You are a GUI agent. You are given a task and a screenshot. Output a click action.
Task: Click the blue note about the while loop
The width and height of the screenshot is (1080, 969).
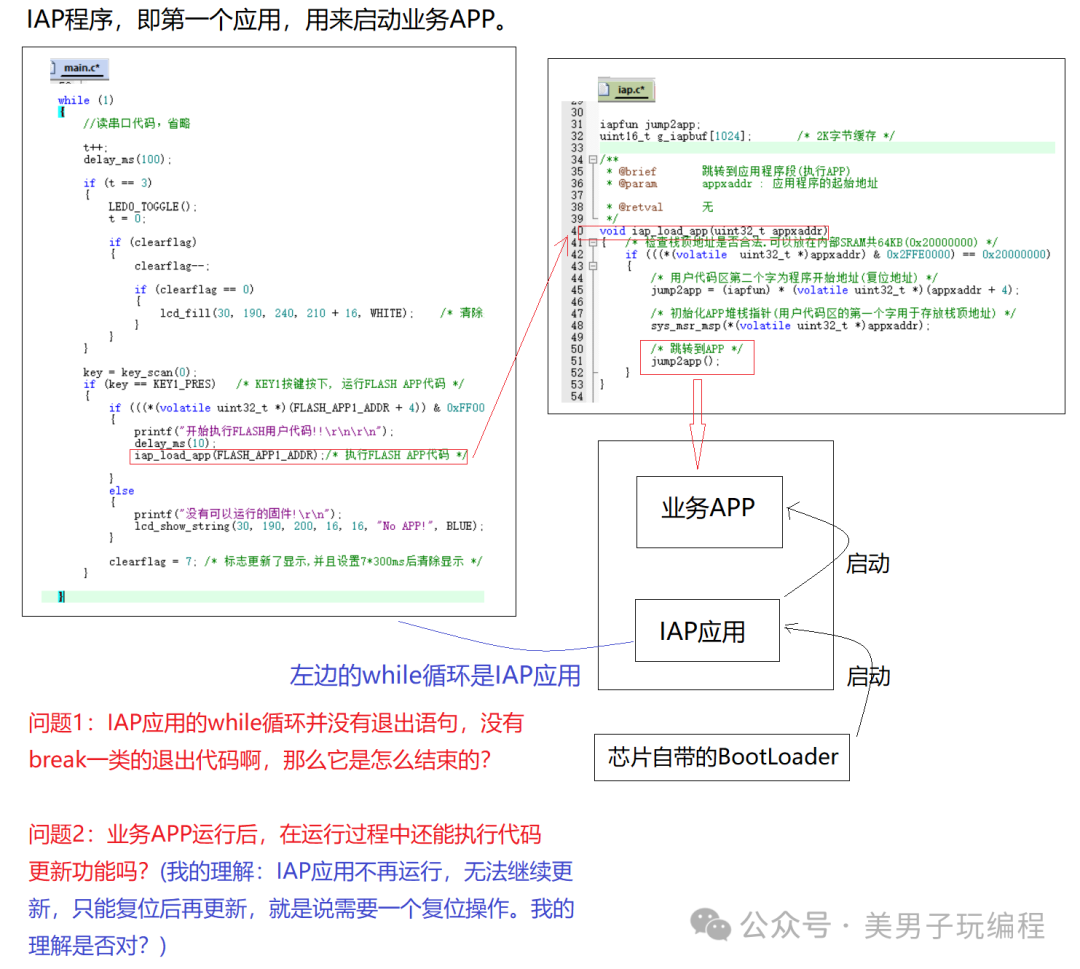tap(437, 676)
